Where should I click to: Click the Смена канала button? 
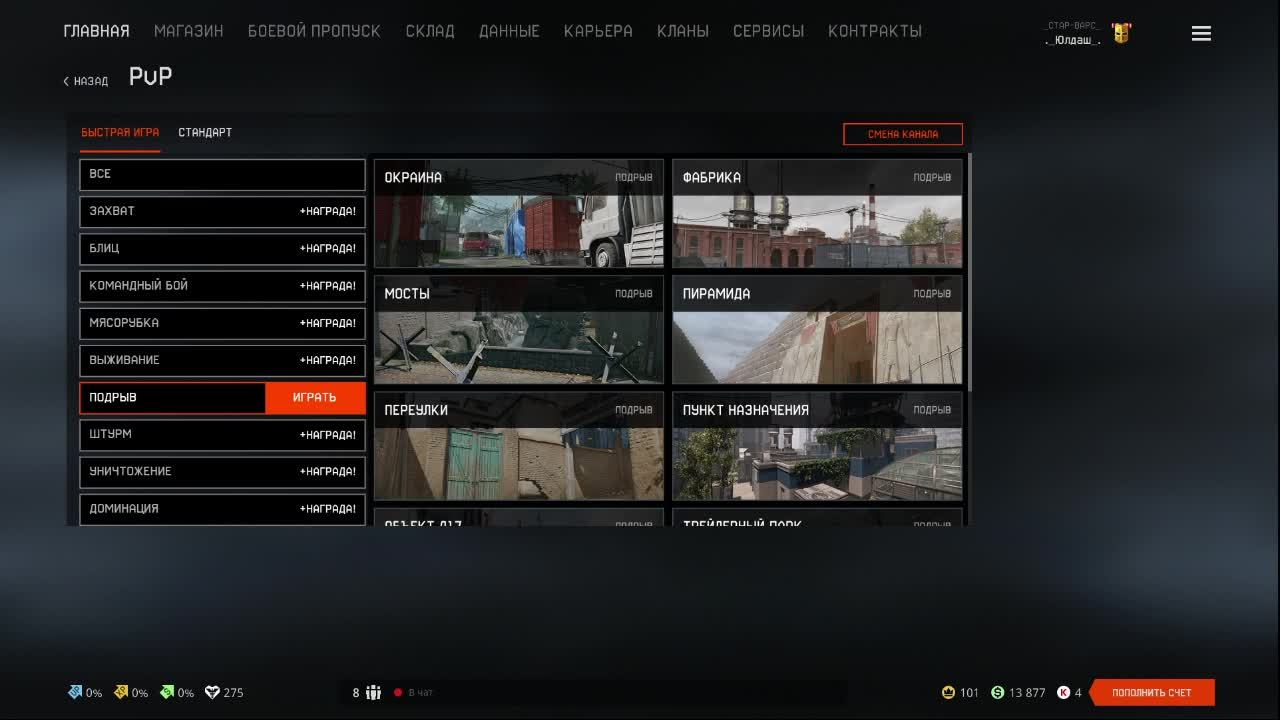903,134
